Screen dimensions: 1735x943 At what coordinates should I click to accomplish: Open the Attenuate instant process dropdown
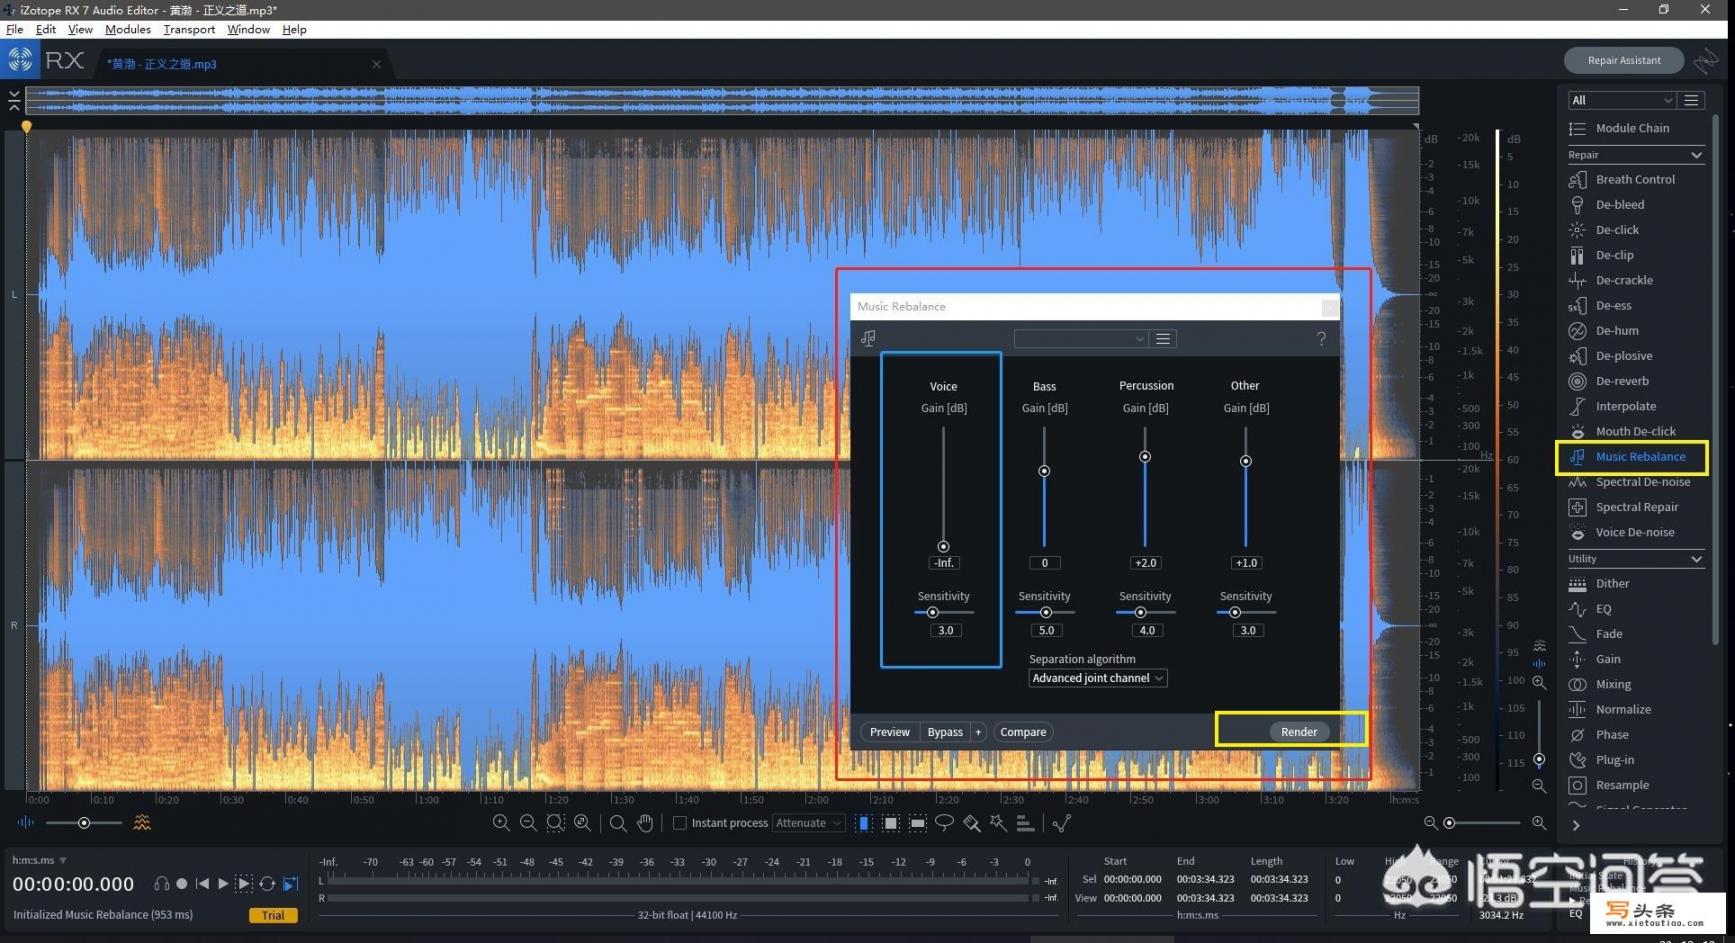(x=809, y=823)
